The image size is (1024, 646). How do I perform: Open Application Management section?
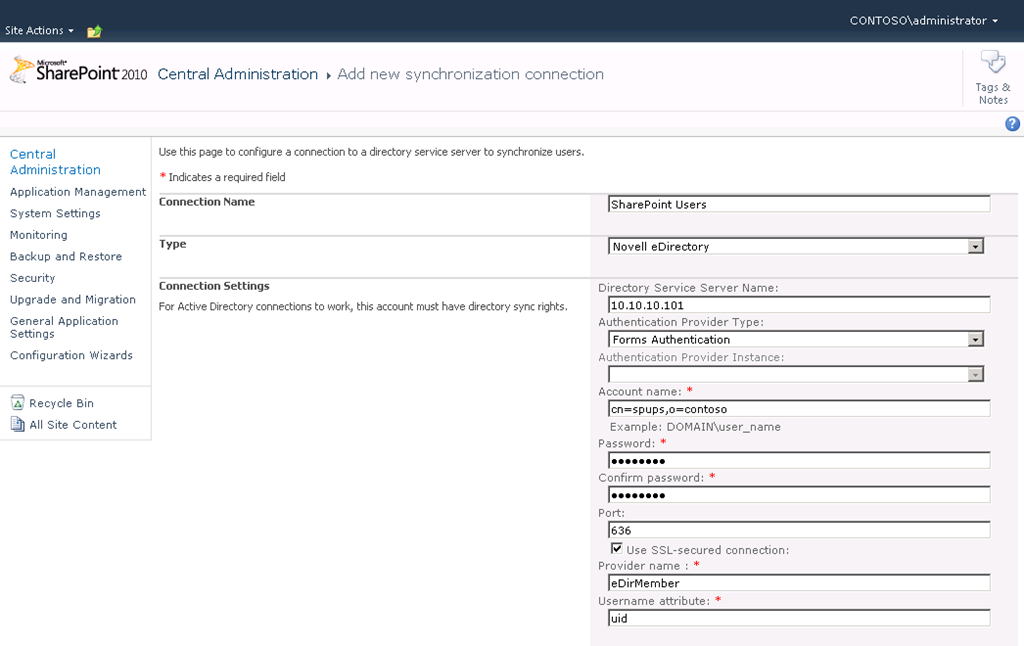click(x=78, y=192)
